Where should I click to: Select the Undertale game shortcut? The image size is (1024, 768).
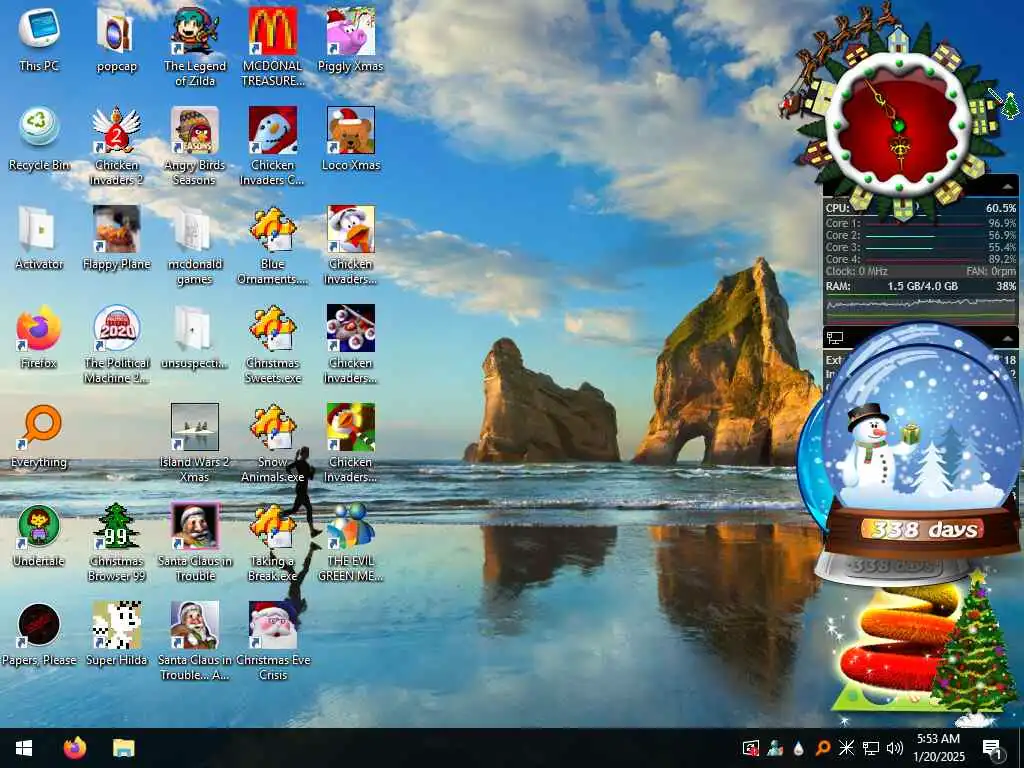click(39, 536)
